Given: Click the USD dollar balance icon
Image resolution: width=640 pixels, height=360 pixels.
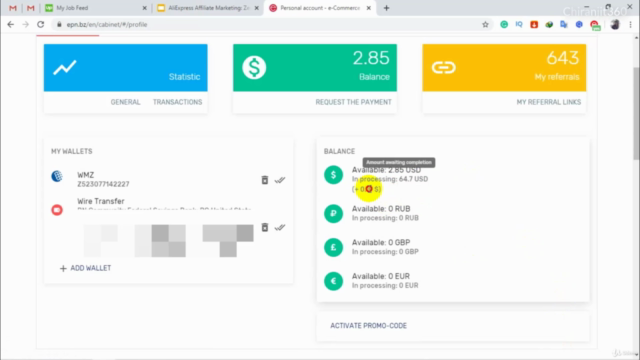Looking at the screenshot, I should (x=333, y=175).
